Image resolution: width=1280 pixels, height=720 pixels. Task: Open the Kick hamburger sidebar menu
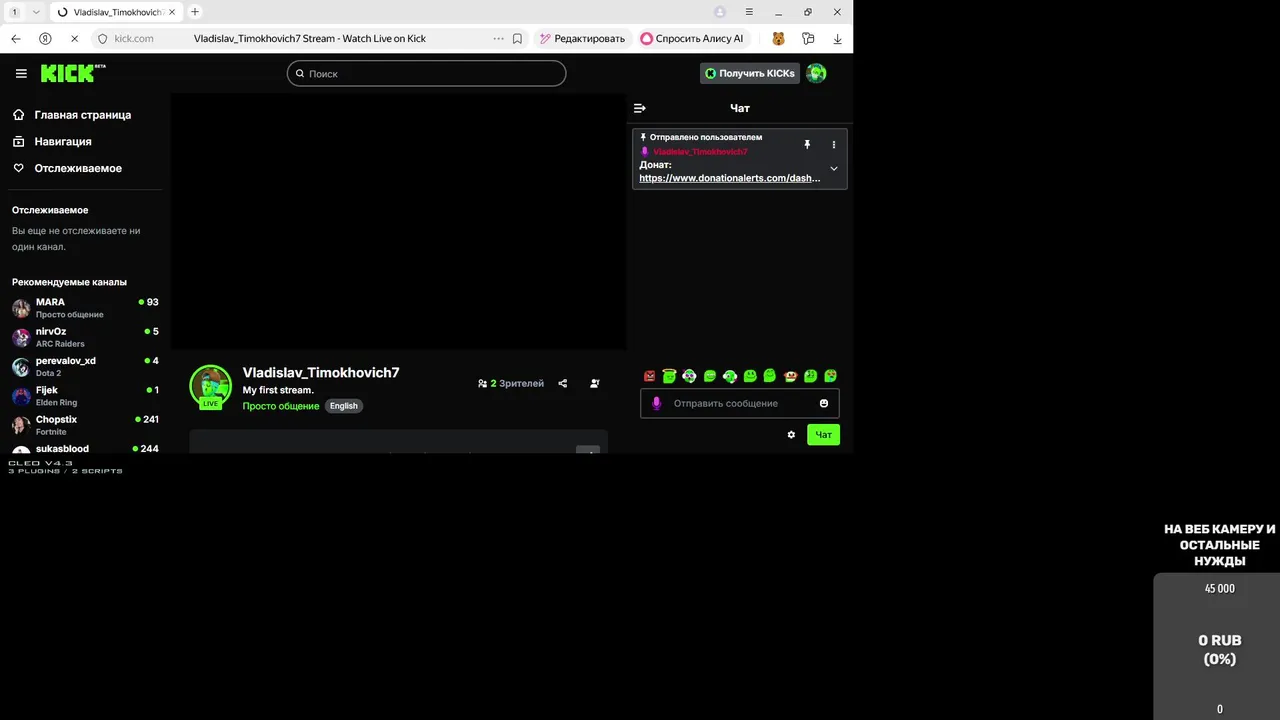click(x=21, y=73)
